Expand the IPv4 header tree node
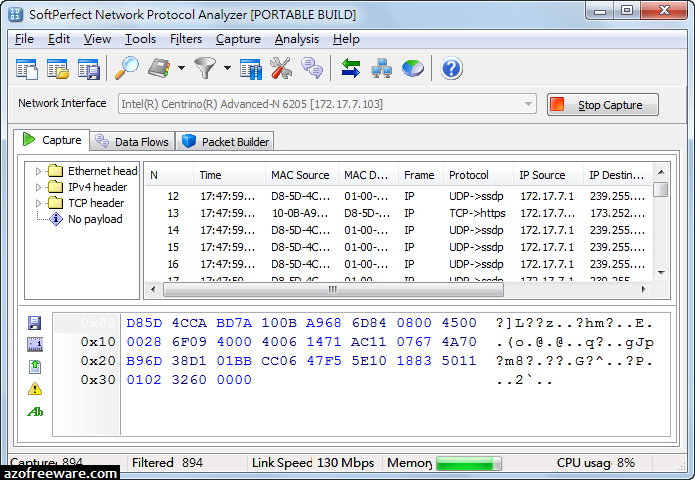 tap(38, 187)
